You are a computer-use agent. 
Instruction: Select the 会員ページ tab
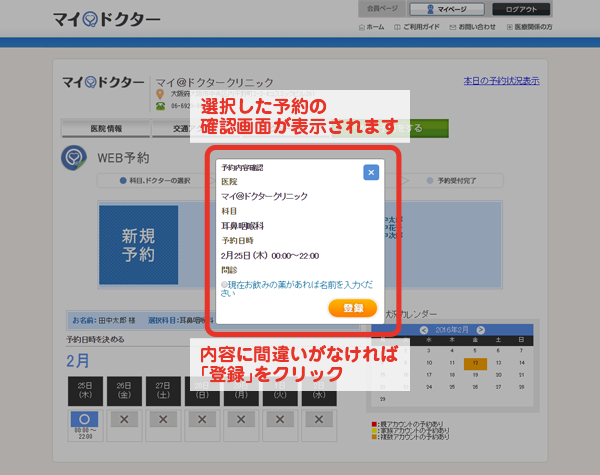point(382,8)
